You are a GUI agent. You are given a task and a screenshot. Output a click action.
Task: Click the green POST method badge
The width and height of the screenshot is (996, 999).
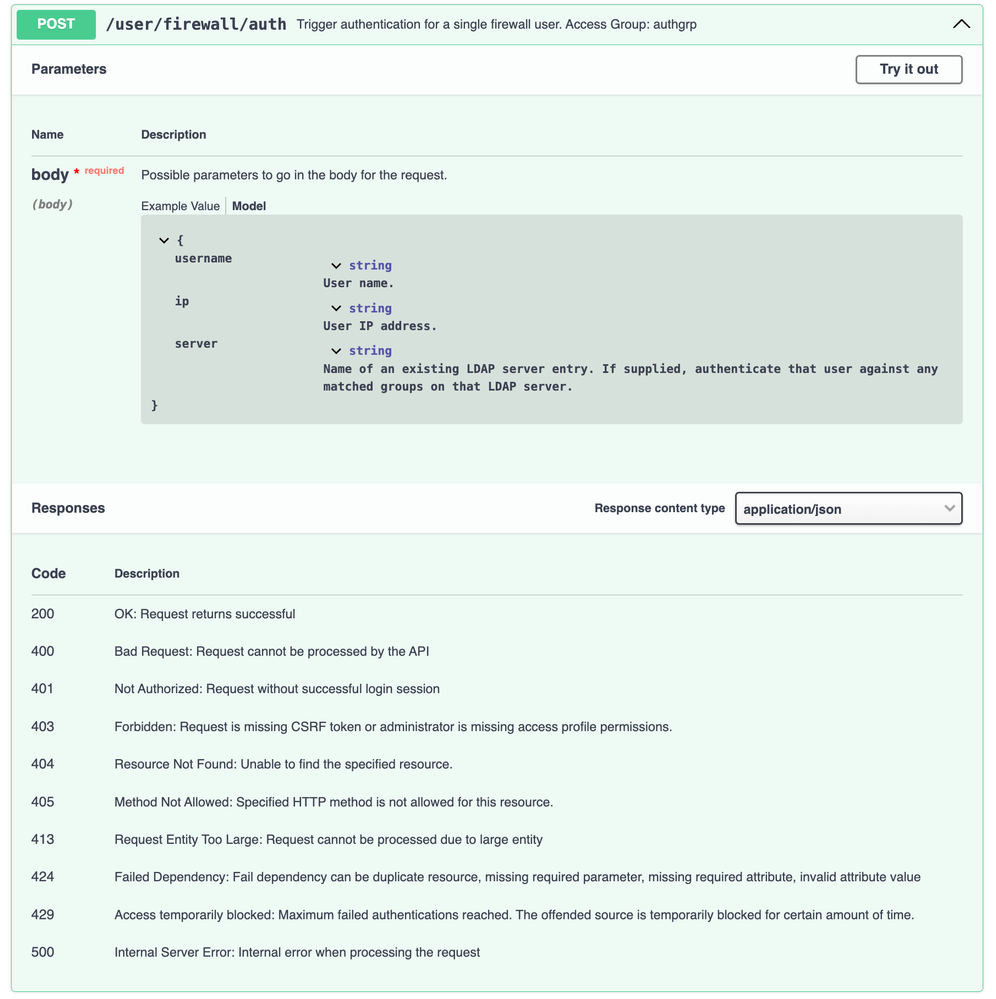56,24
